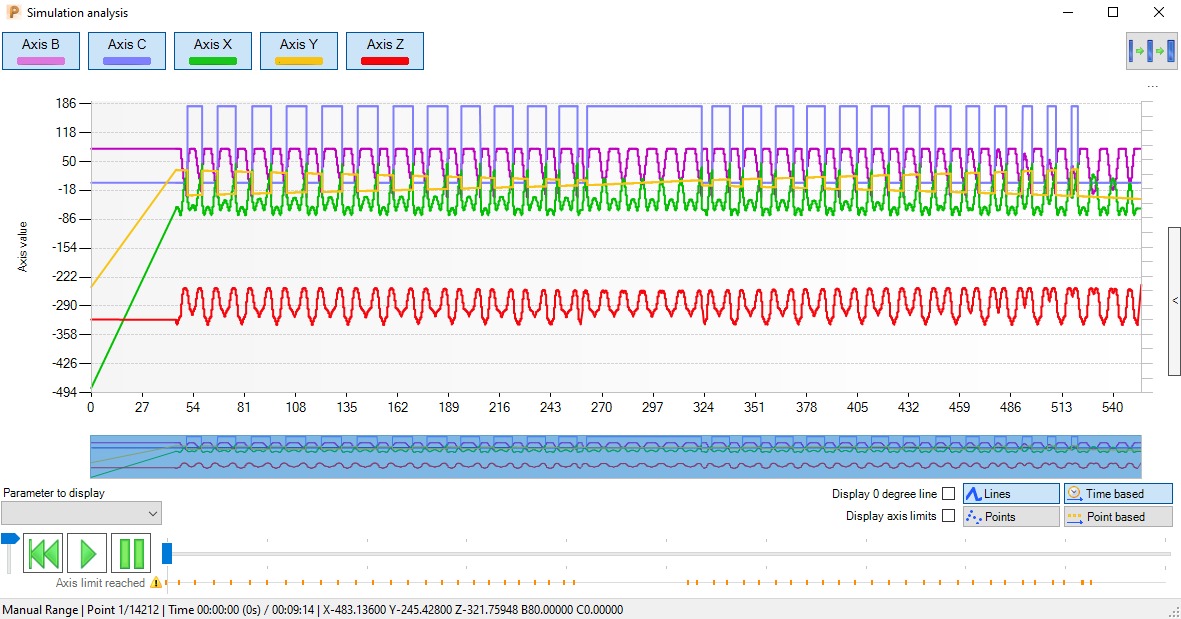Click the axis limit warning icon
1181x619 pixels.
point(156,583)
